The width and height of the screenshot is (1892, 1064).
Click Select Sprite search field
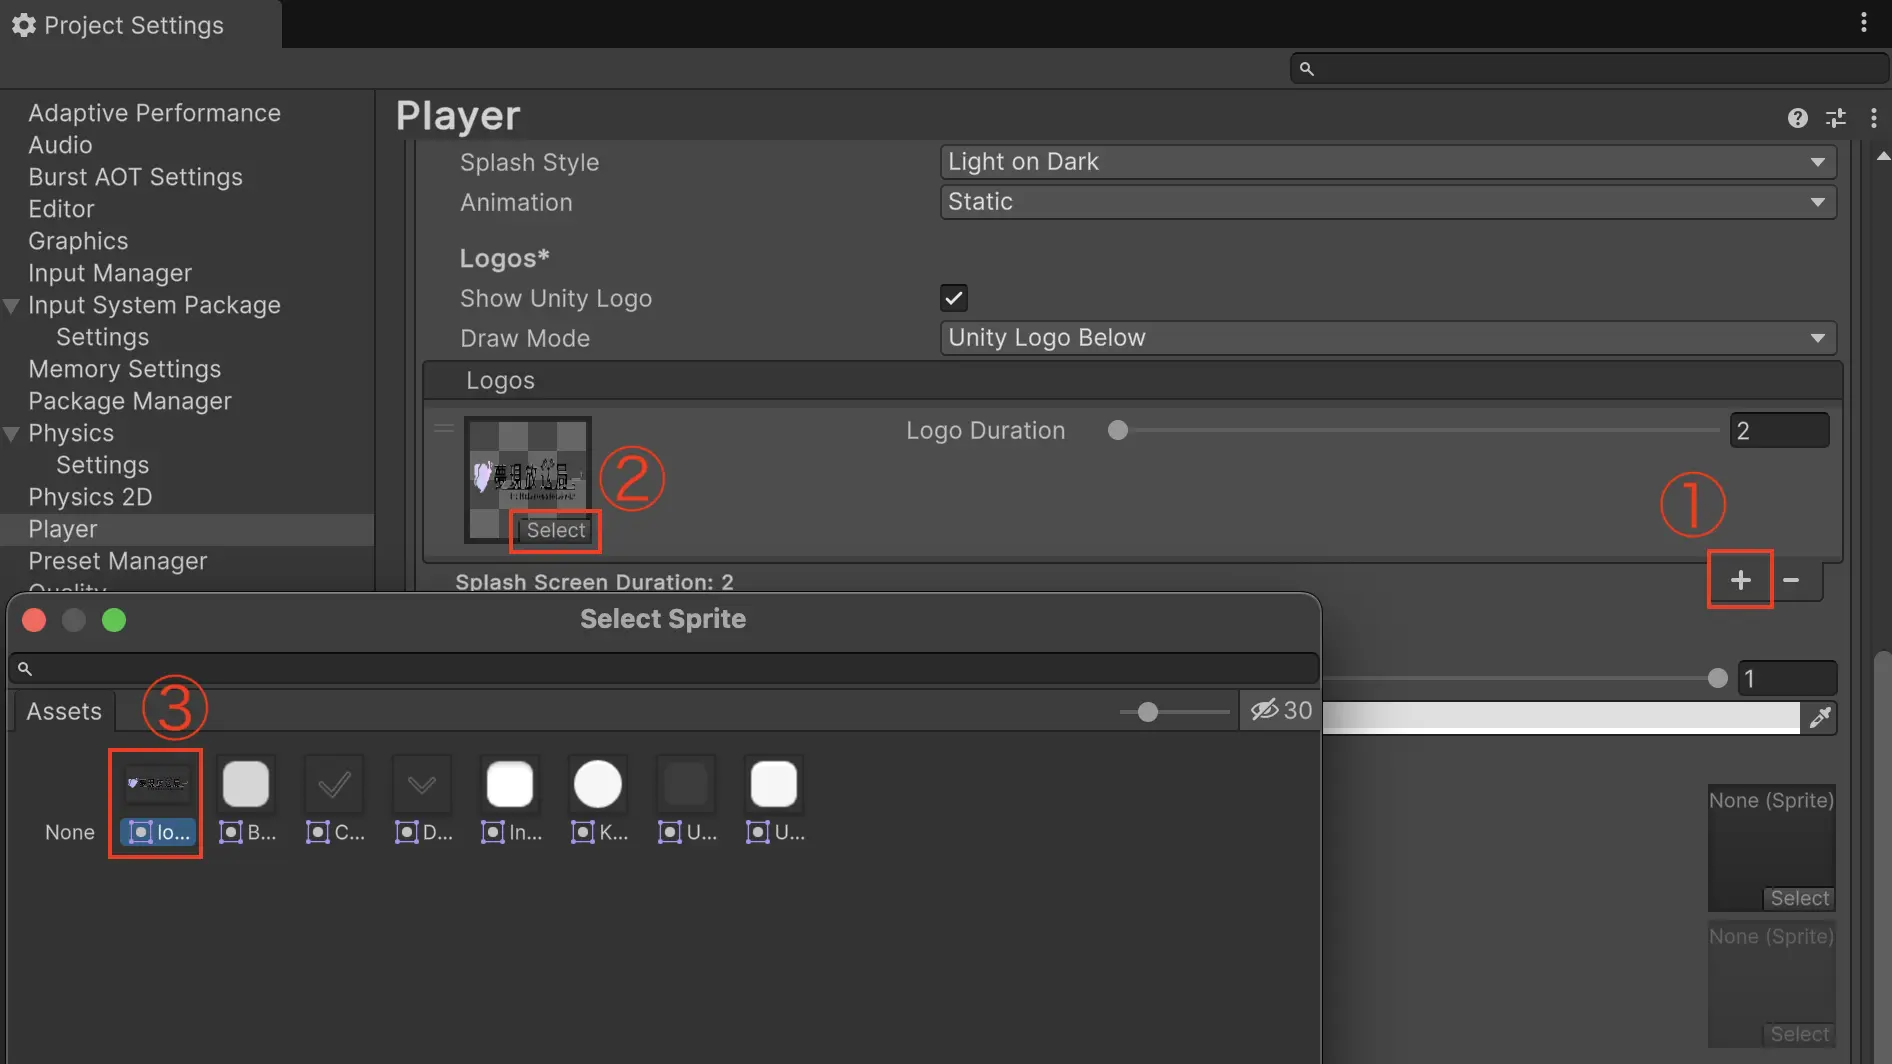tap(664, 668)
